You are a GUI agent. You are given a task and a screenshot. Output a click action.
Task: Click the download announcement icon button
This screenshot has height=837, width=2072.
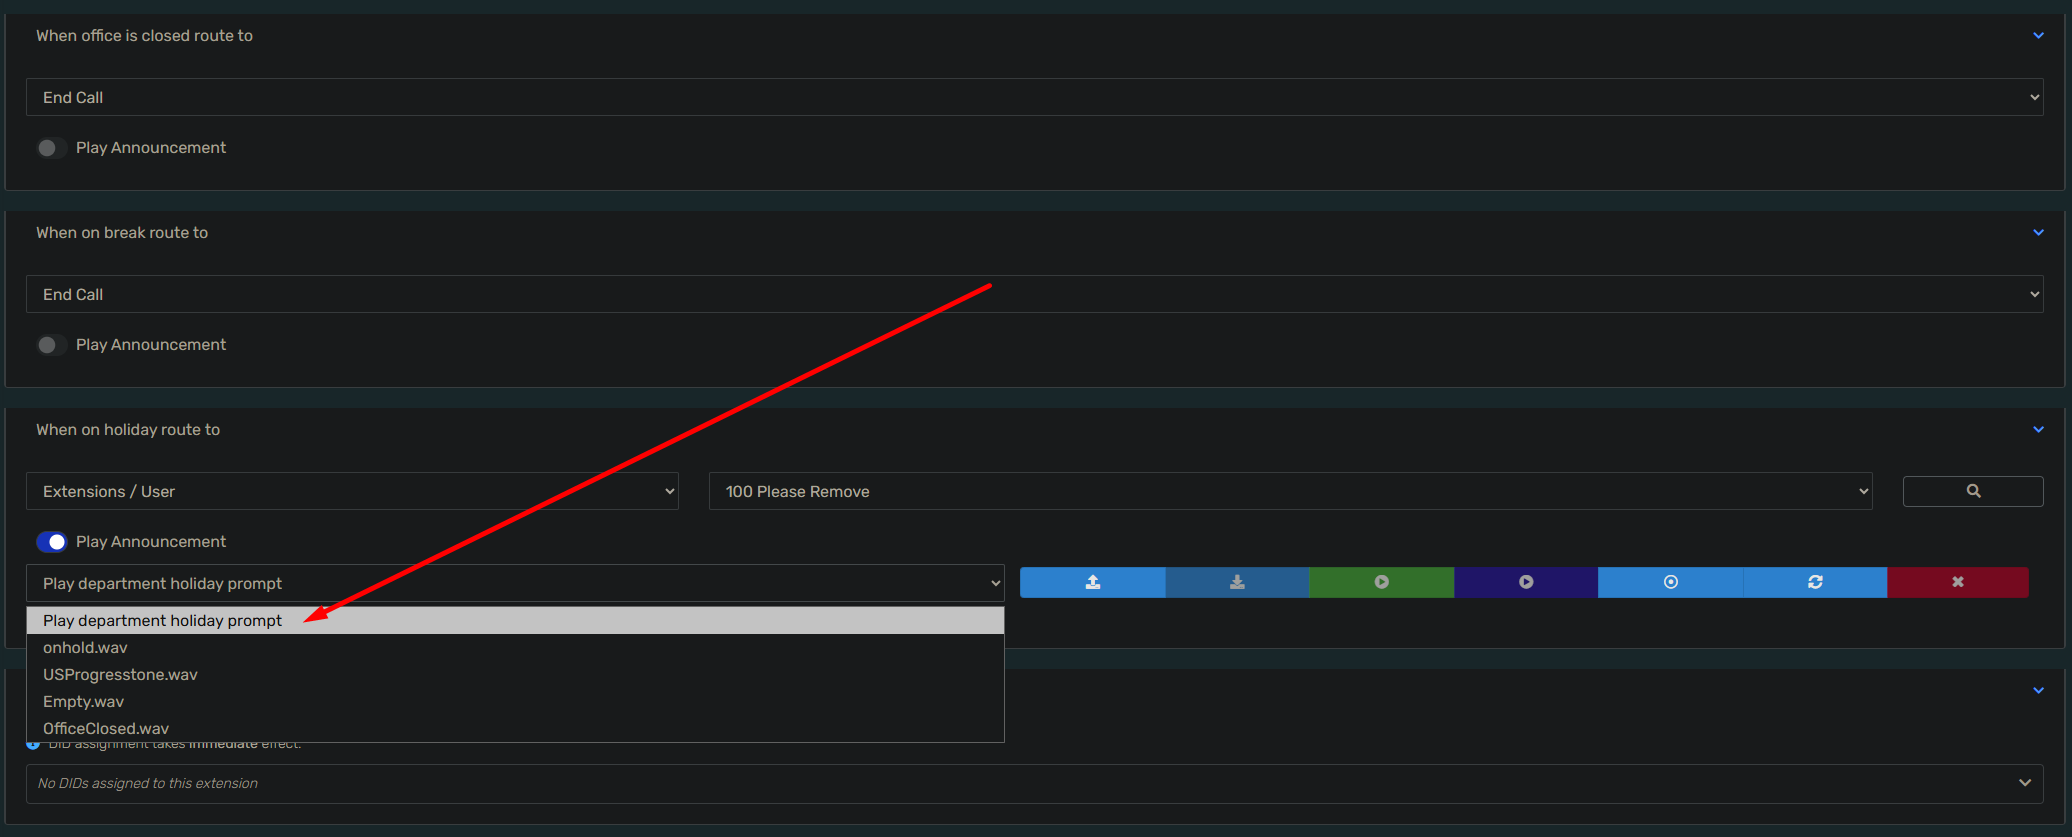coord(1237,582)
